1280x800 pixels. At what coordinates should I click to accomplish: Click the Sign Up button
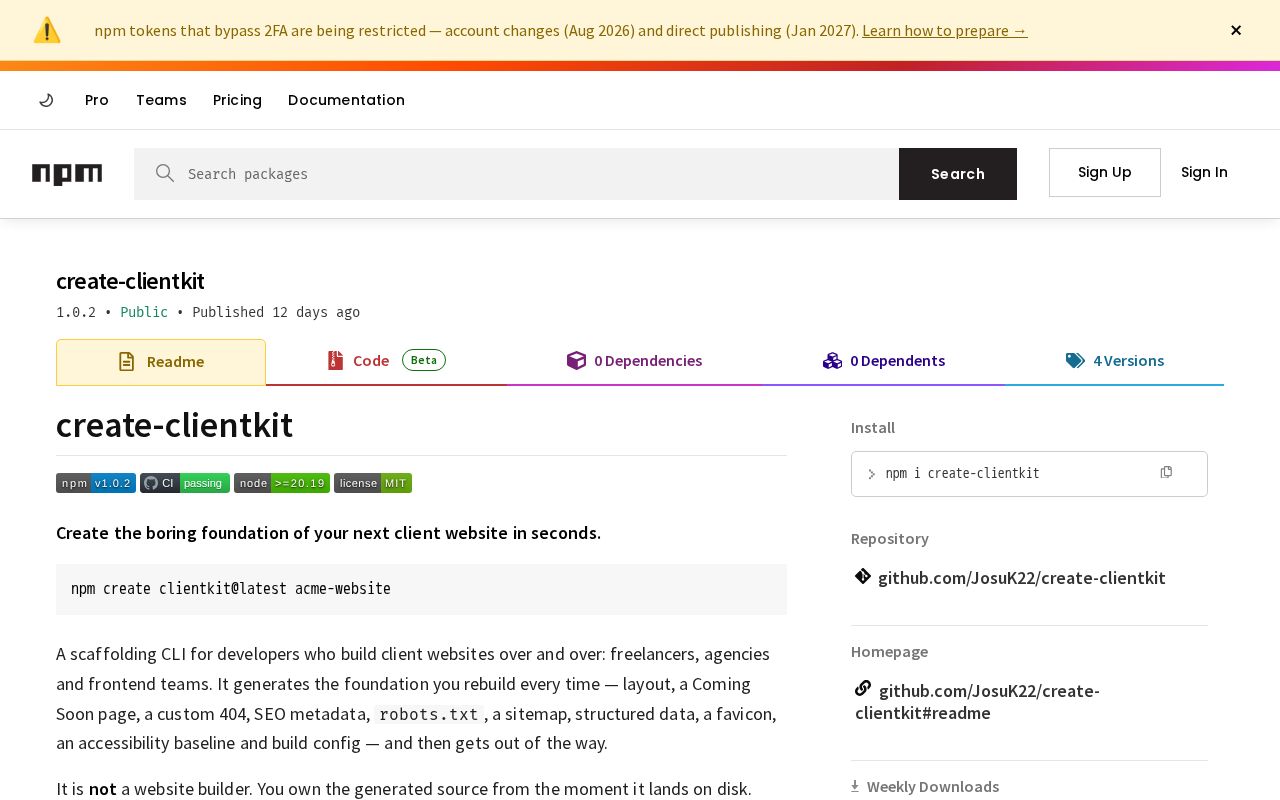tap(1105, 172)
